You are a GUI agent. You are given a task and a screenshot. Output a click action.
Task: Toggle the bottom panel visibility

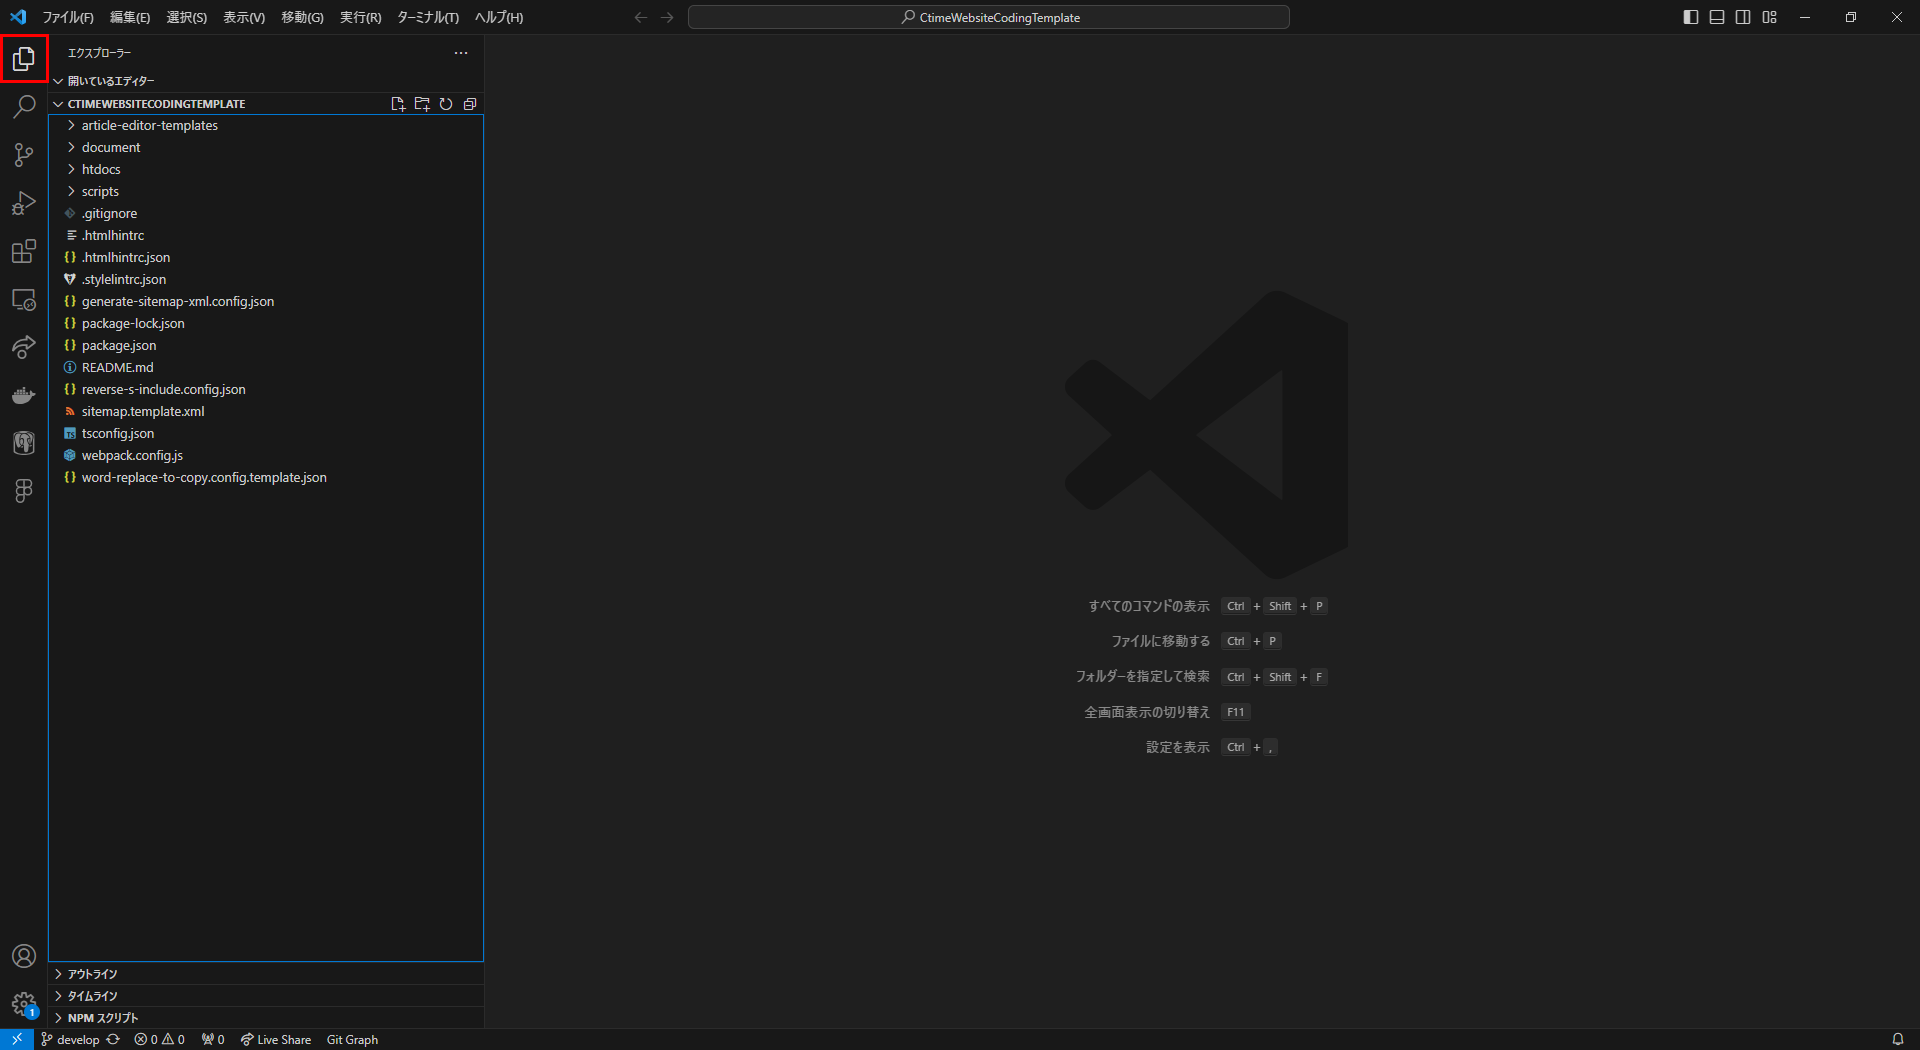1717,17
